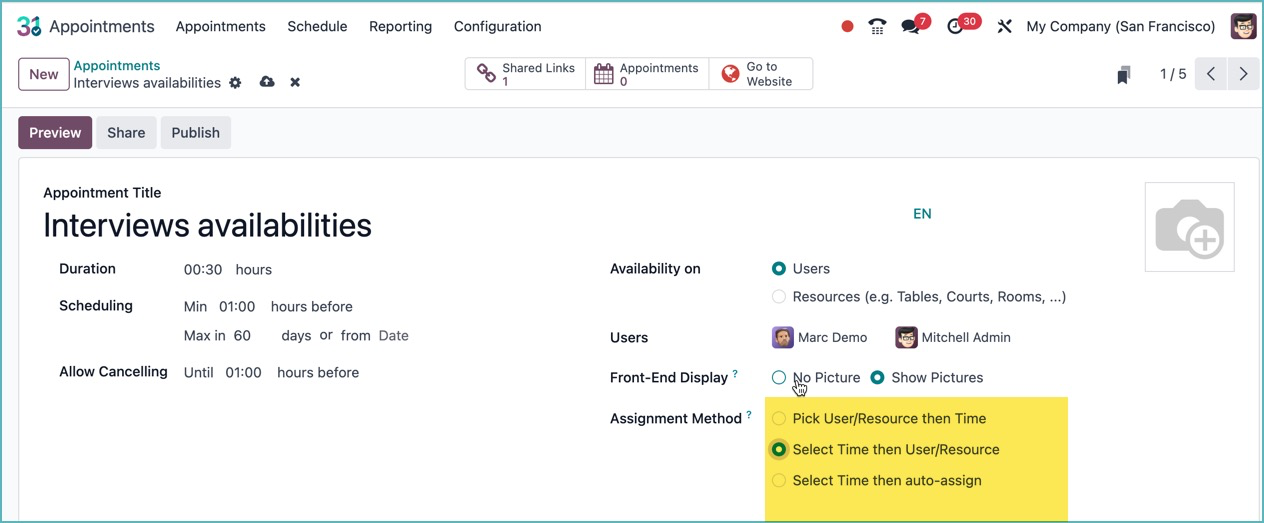Click the cloud save icon
This screenshot has height=523, width=1264.
(267, 82)
